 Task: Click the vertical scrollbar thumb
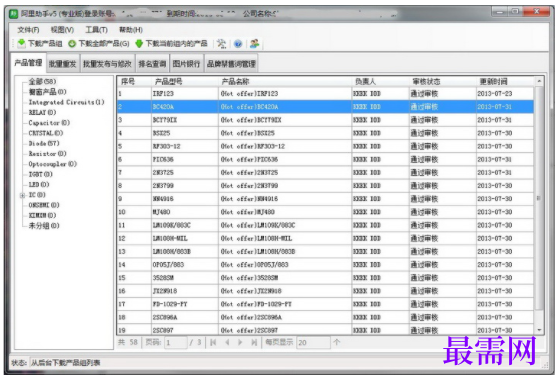click(x=539, y=198)
